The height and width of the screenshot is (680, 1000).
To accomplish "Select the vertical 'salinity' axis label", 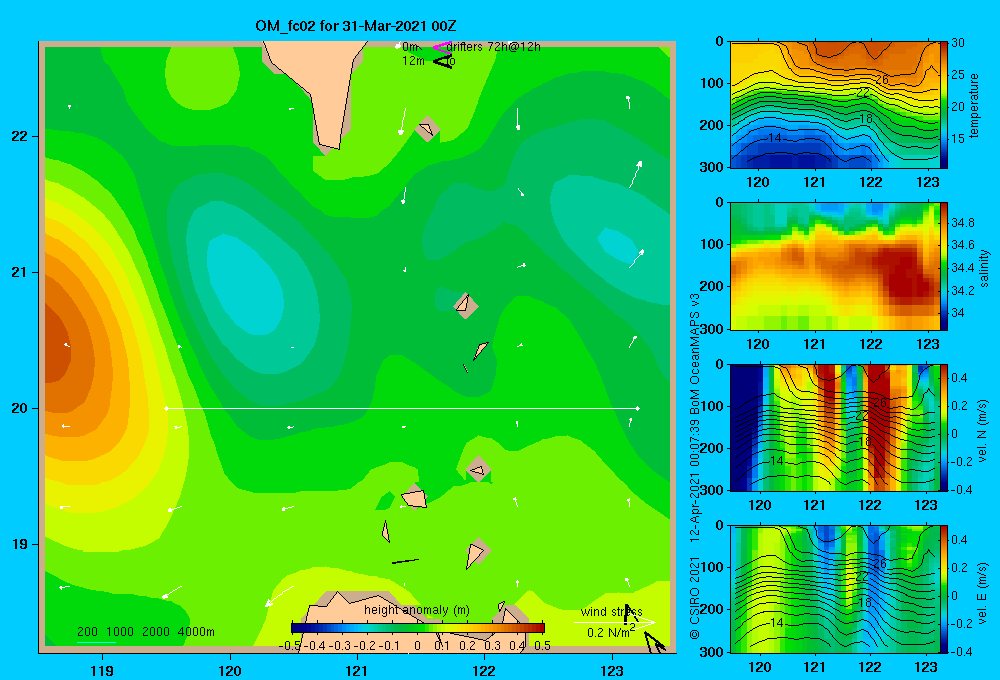I will (x=984, y=268).
